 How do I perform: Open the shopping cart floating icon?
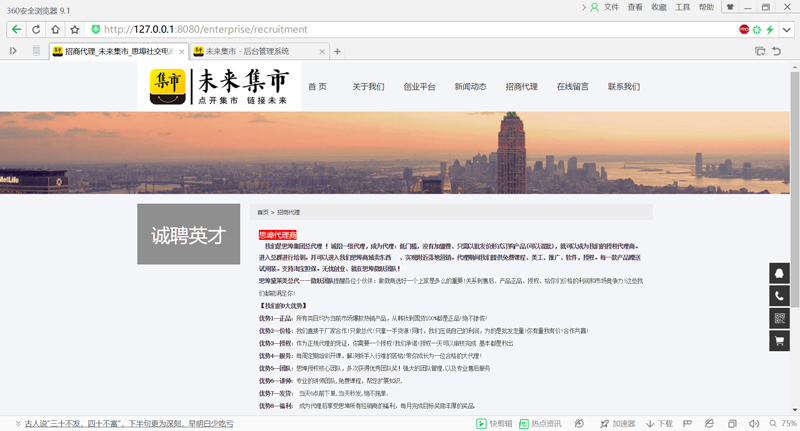pos(779,341)
